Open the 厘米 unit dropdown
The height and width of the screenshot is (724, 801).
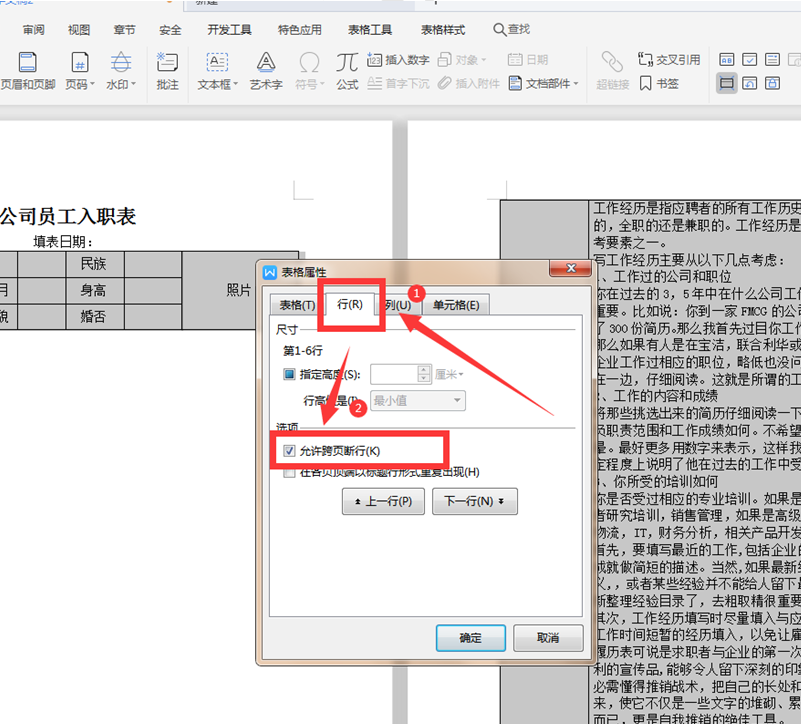coord(450,375)
